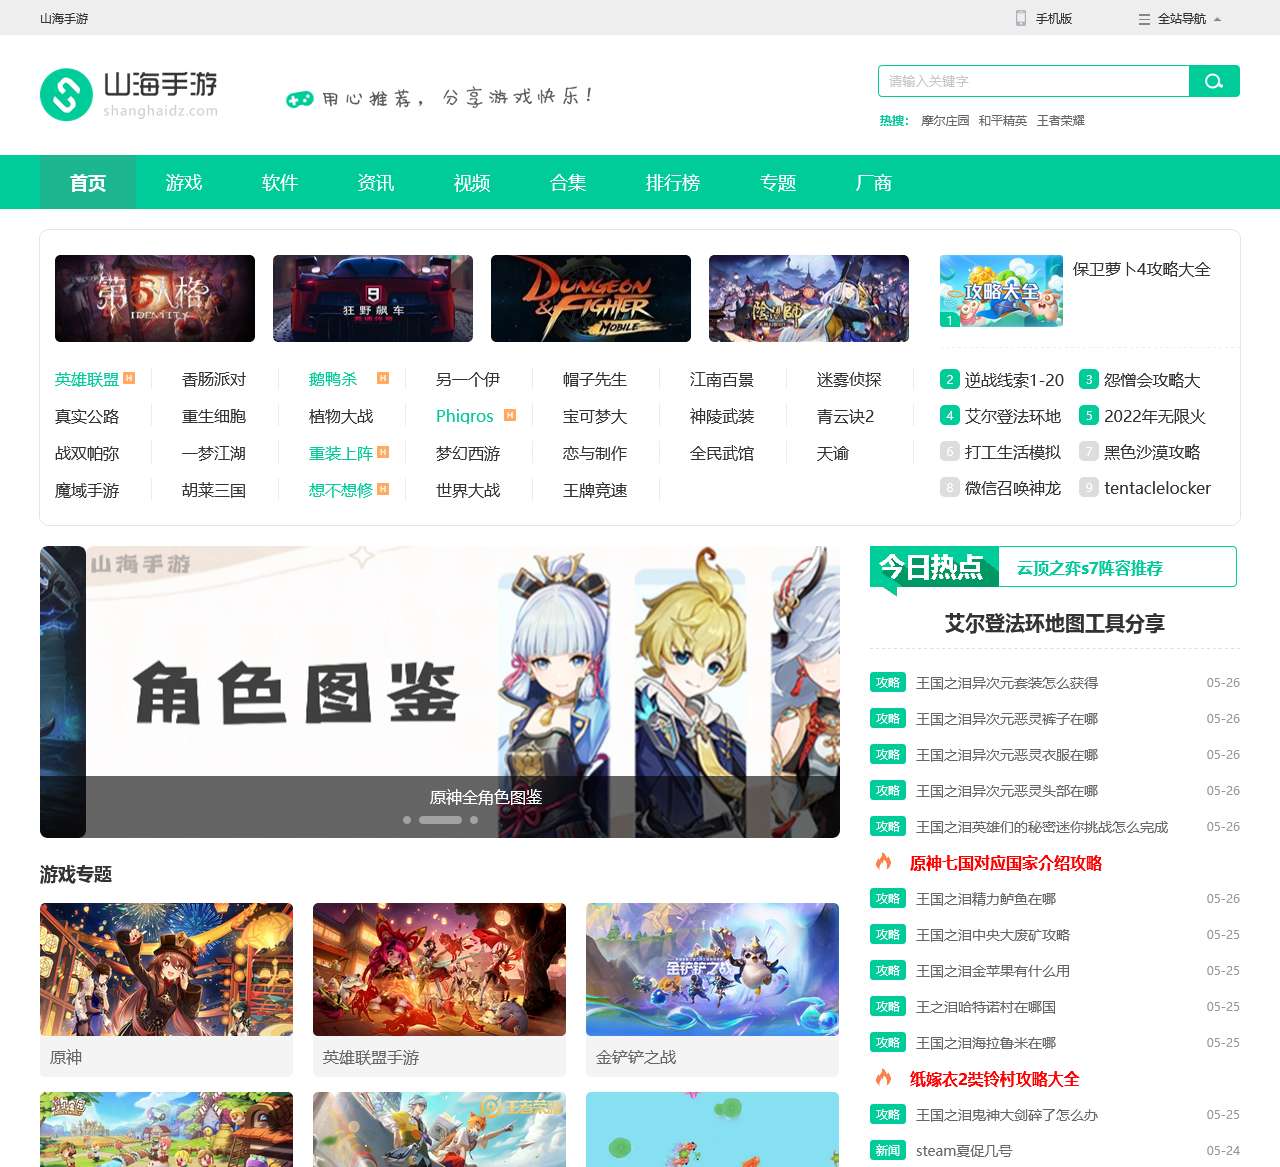The height and width of the screenshot is (1167, 1280).
Task: Open the 游戏 navigation tab
Action: coord(184,182)
